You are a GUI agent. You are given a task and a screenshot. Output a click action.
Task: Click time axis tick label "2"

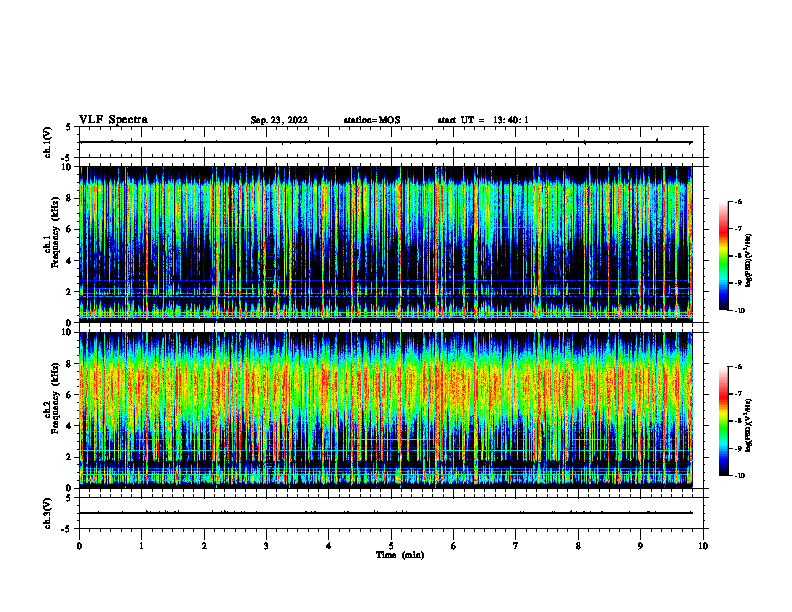[x=204, y=546]
